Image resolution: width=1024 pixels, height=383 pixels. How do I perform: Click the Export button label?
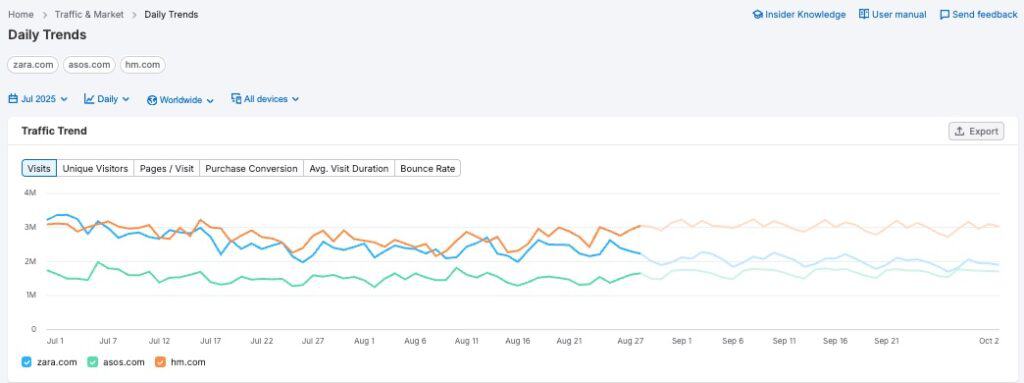click(984, 131)
